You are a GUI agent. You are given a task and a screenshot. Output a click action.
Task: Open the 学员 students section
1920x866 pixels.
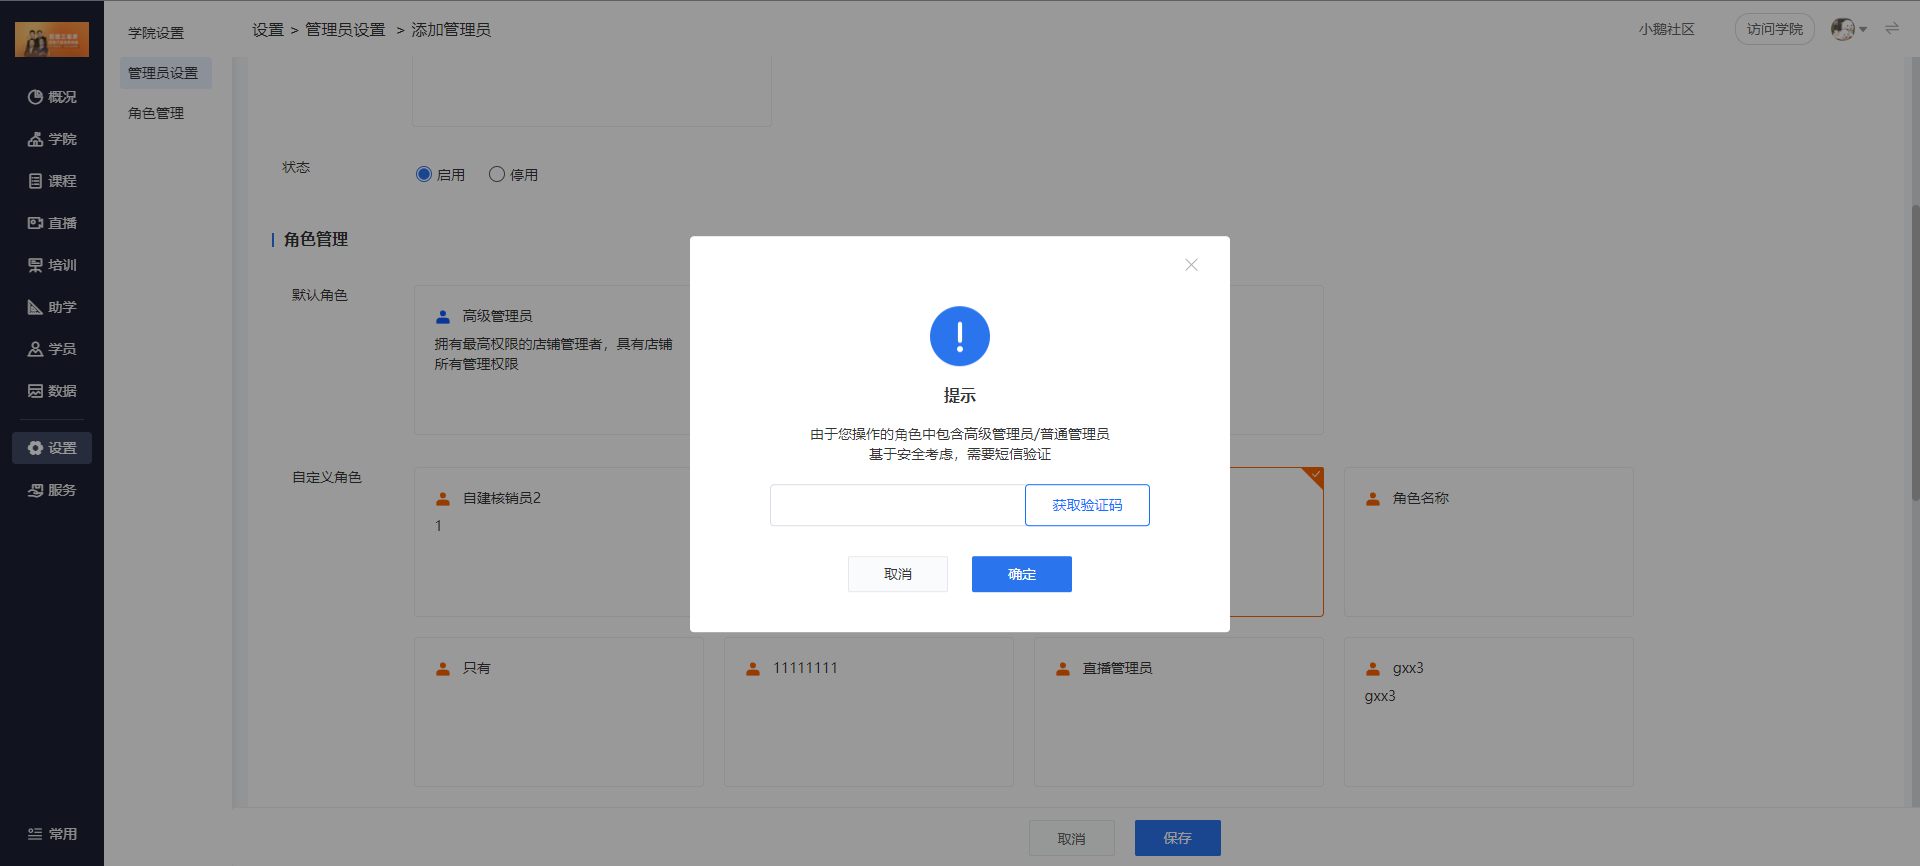(x=52, y=349)
